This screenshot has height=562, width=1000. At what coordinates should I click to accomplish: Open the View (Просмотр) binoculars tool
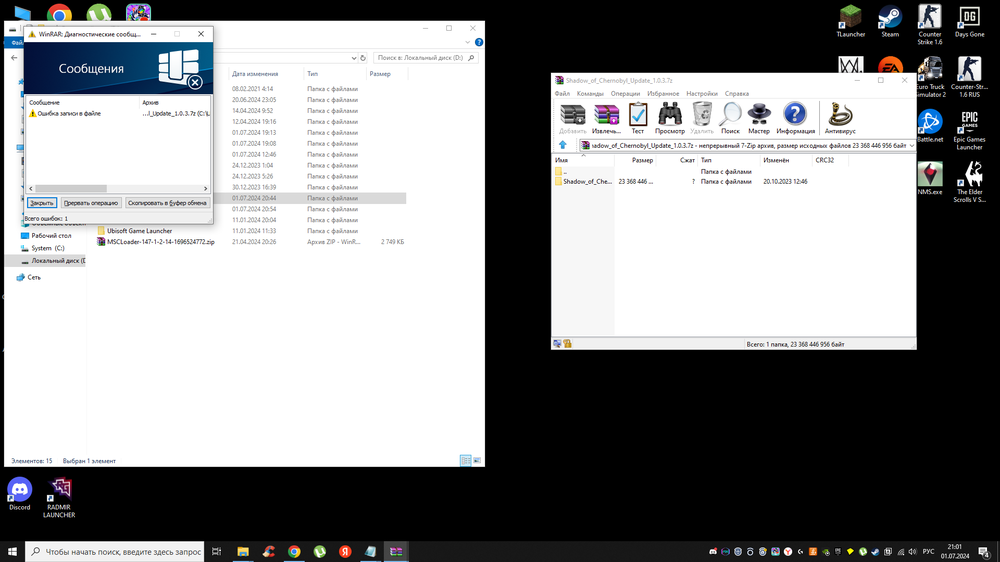(670, 118)
